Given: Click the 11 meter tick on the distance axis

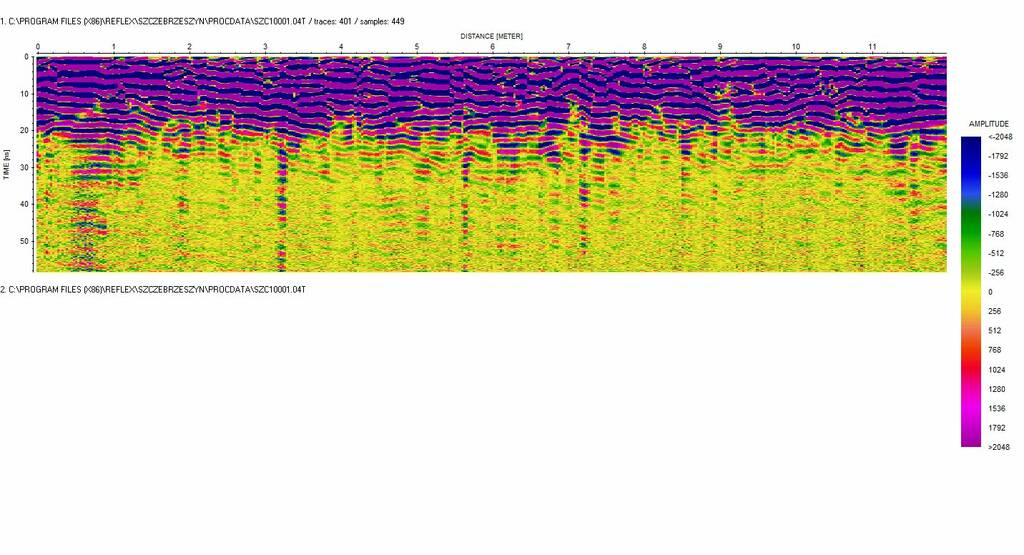Looking at the screenshot, I should (x=871, y=47).
